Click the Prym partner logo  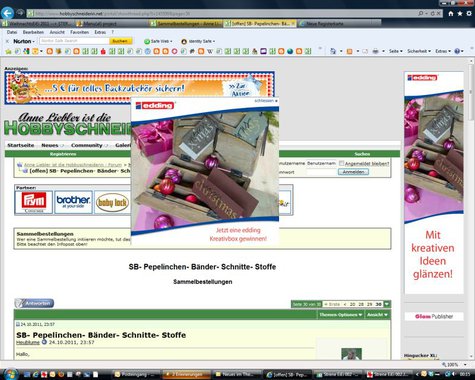(x=34, y=202)
